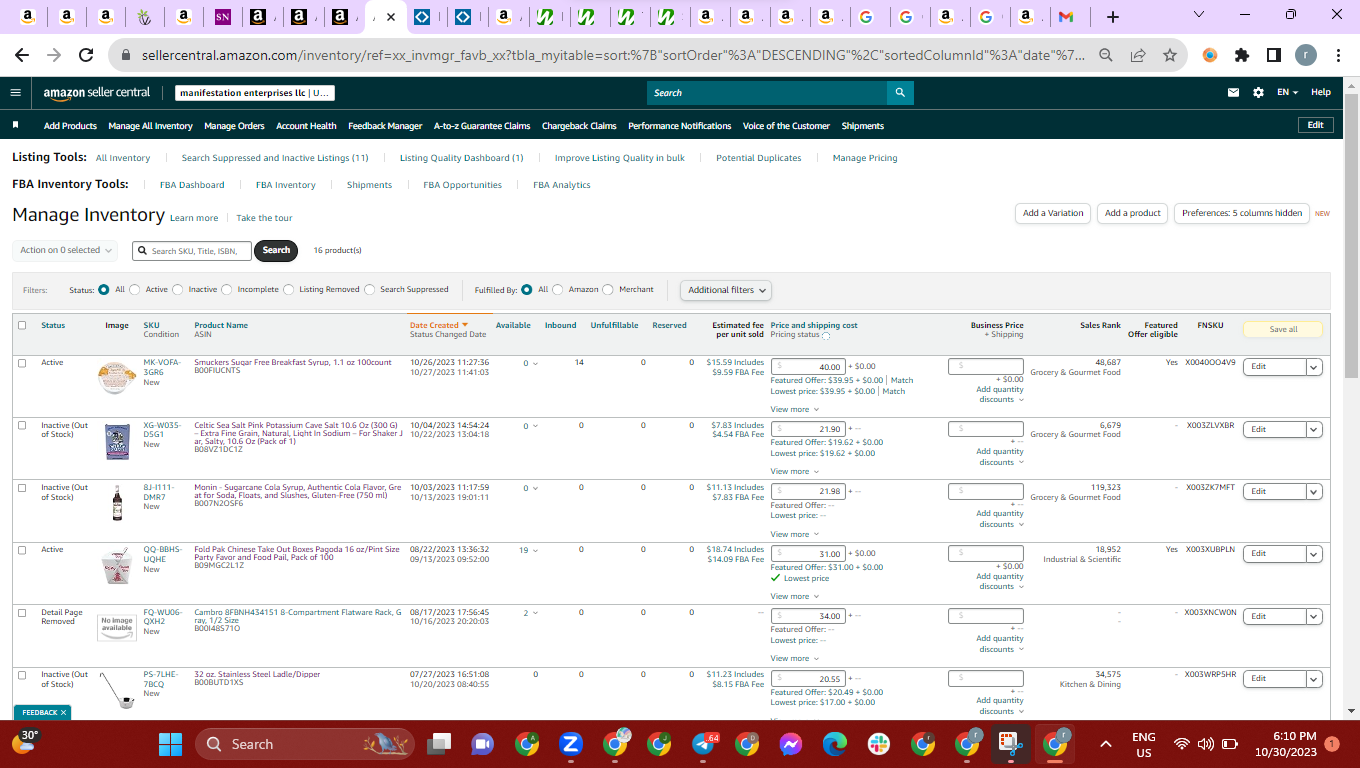Open Listing Quality Dashboard (1) tab
1360x768 pixels.
(461, 158)
